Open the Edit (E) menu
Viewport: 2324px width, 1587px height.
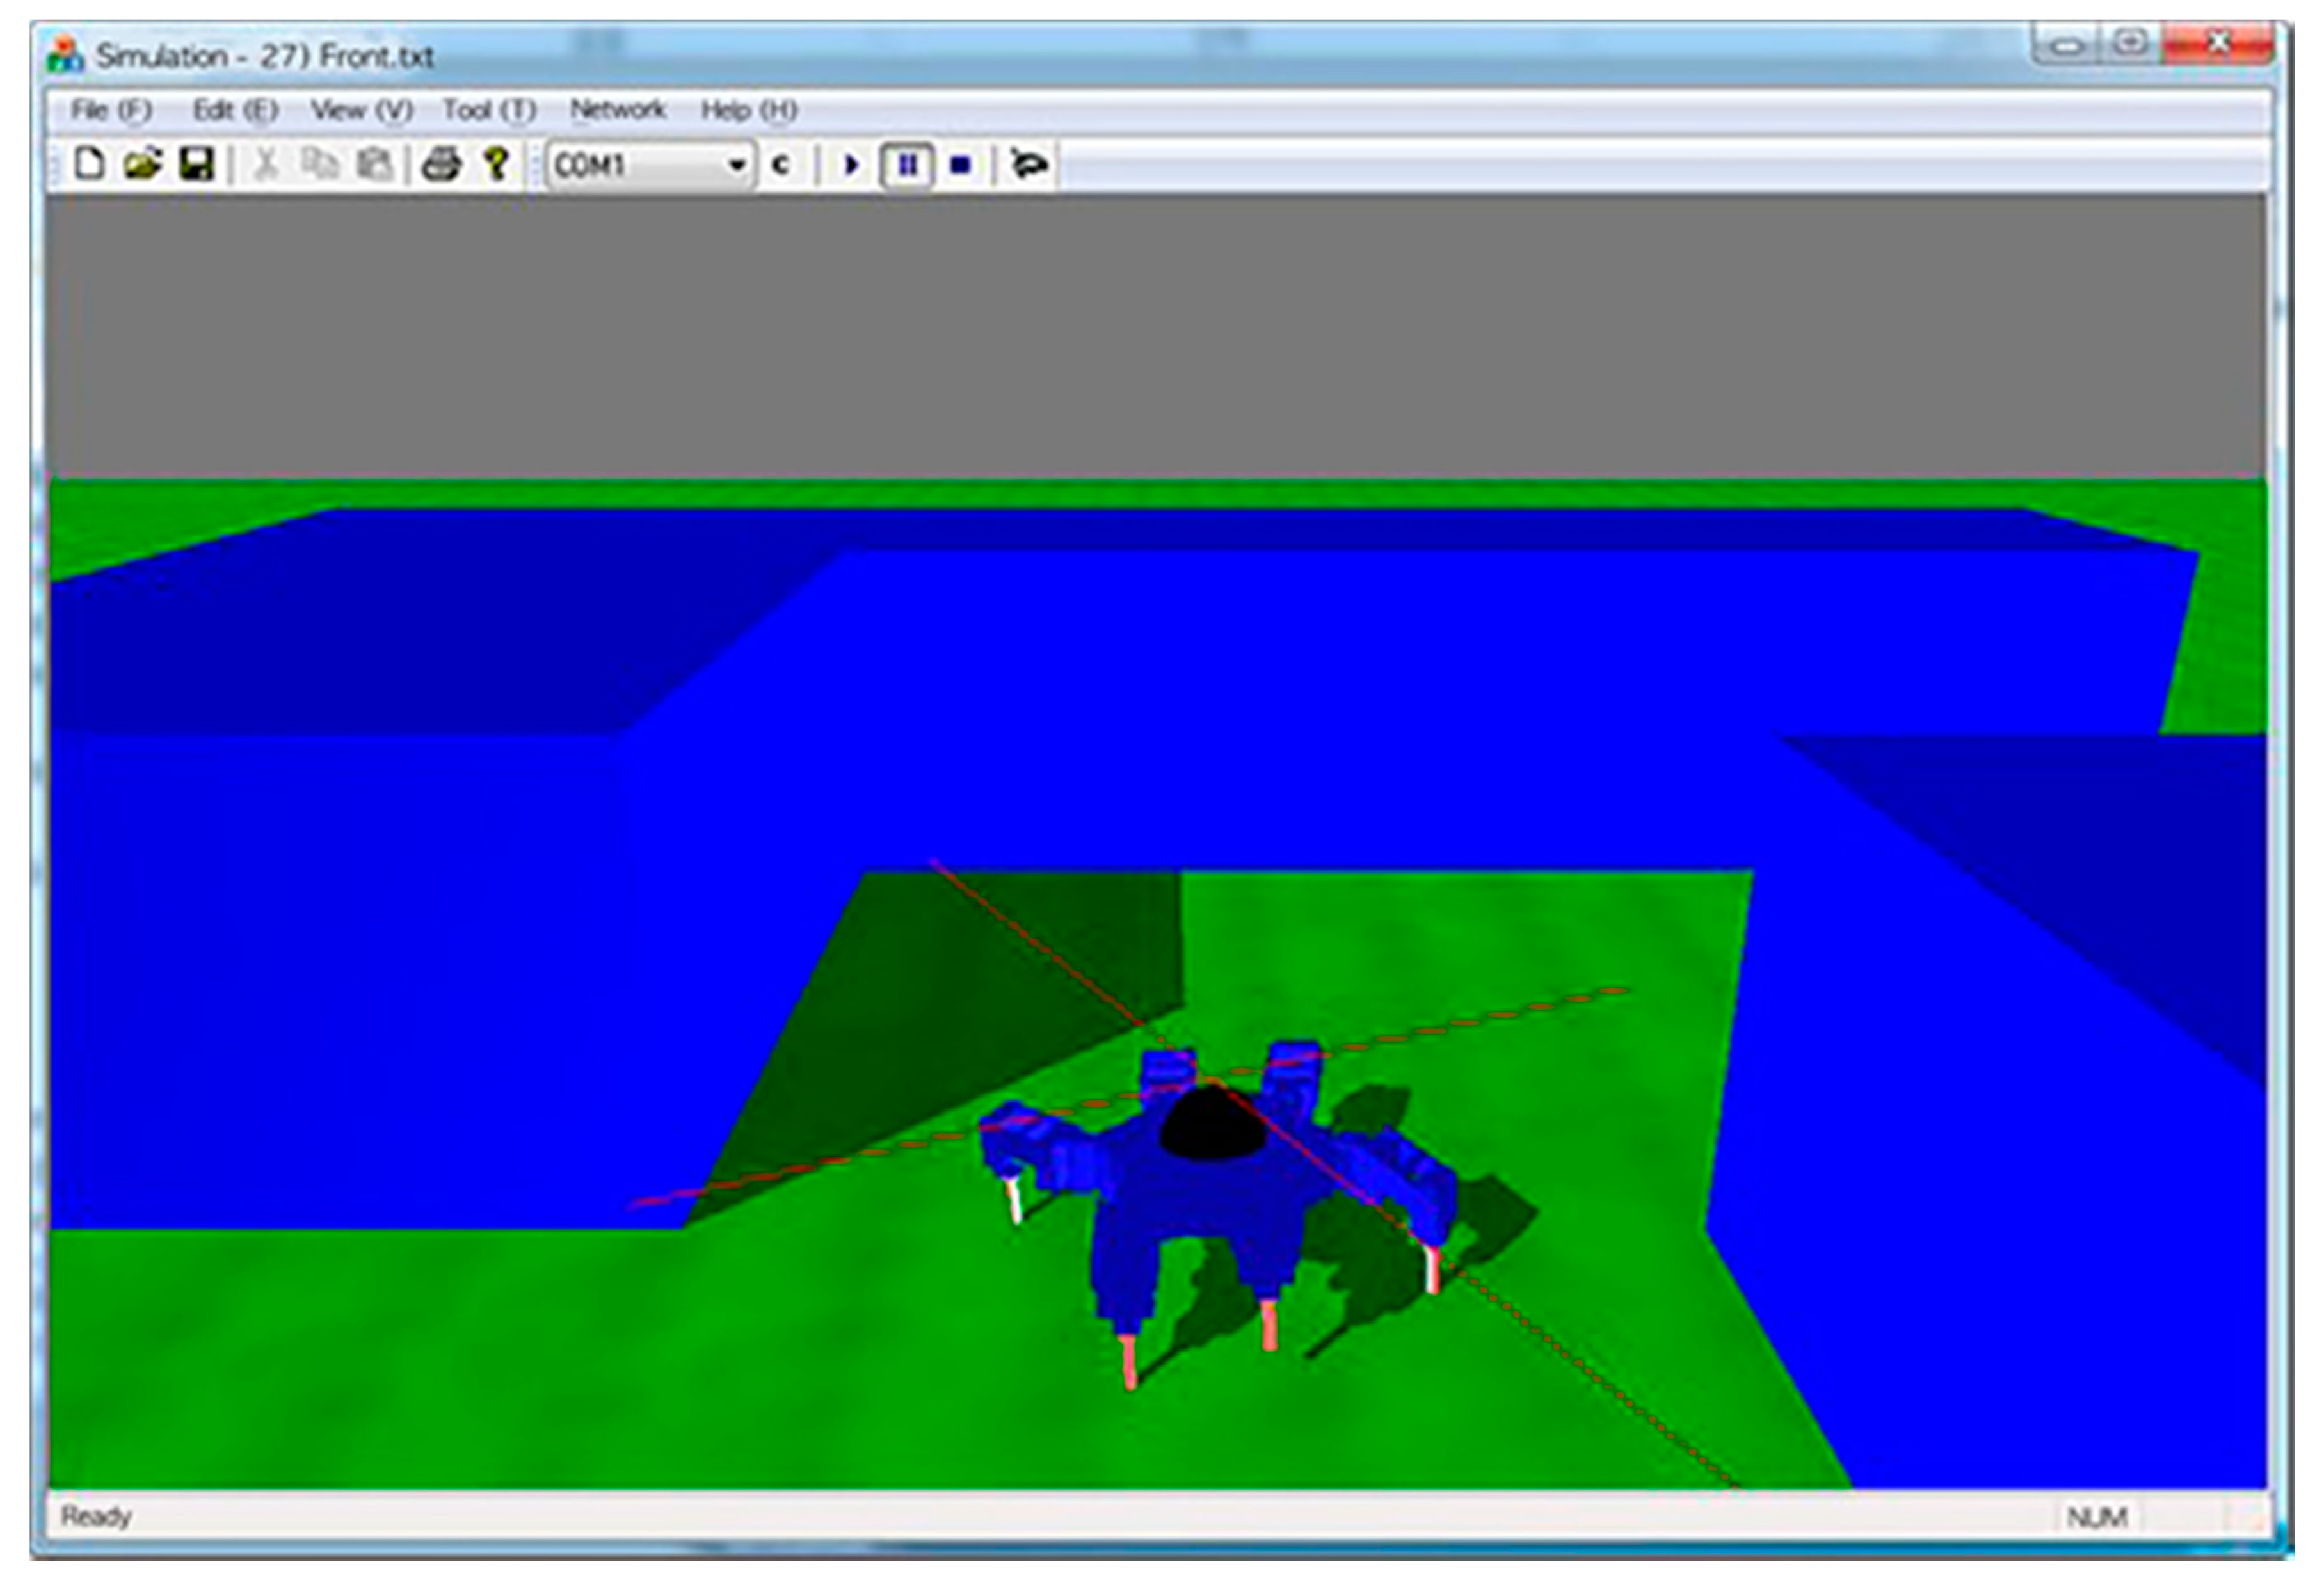point(235,109)
